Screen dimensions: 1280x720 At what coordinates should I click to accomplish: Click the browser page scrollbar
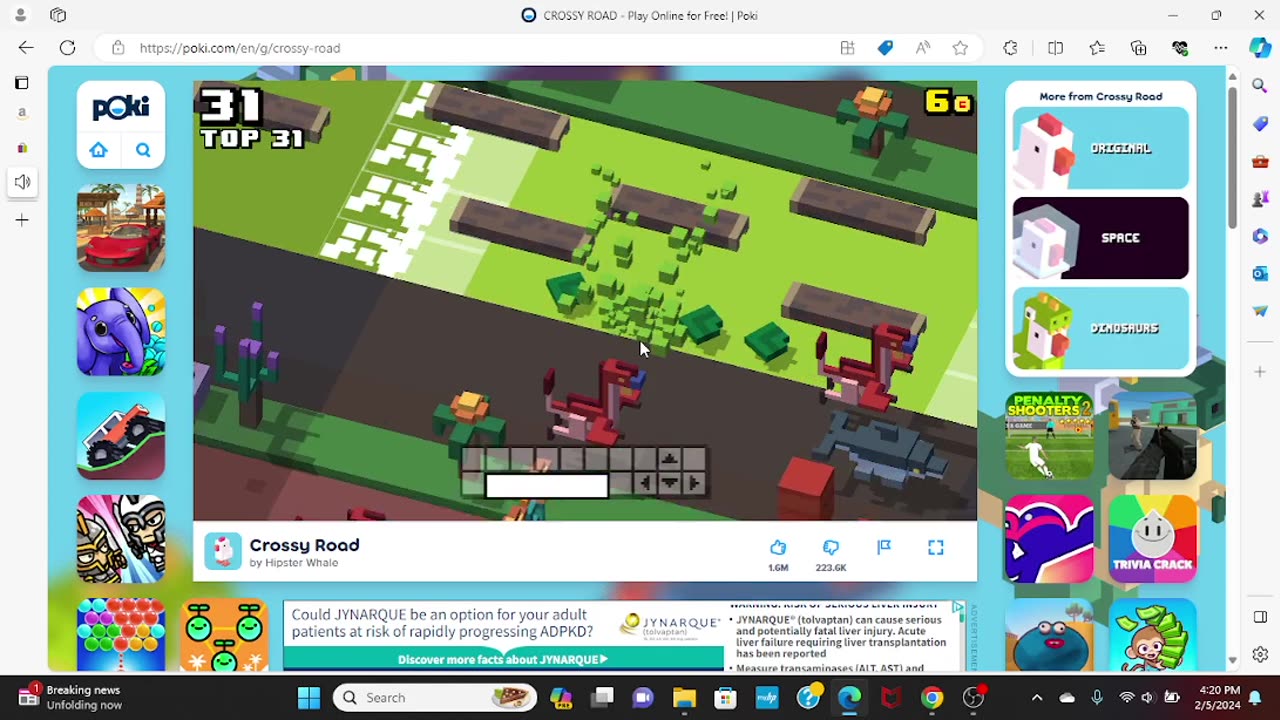coord(1232,160)
